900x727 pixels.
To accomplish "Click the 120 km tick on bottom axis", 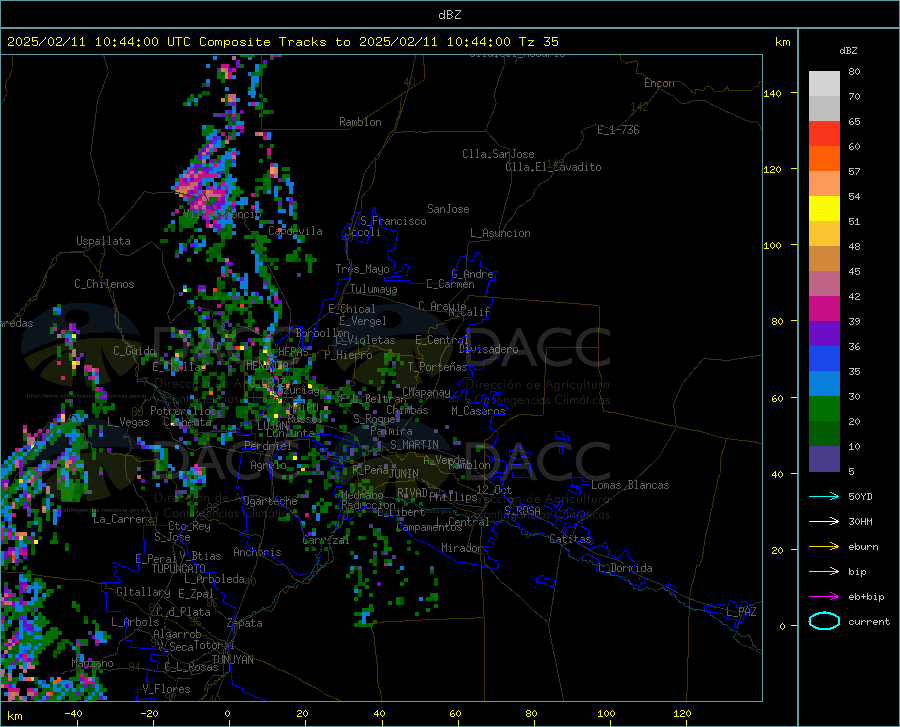I will coord(682,714).
